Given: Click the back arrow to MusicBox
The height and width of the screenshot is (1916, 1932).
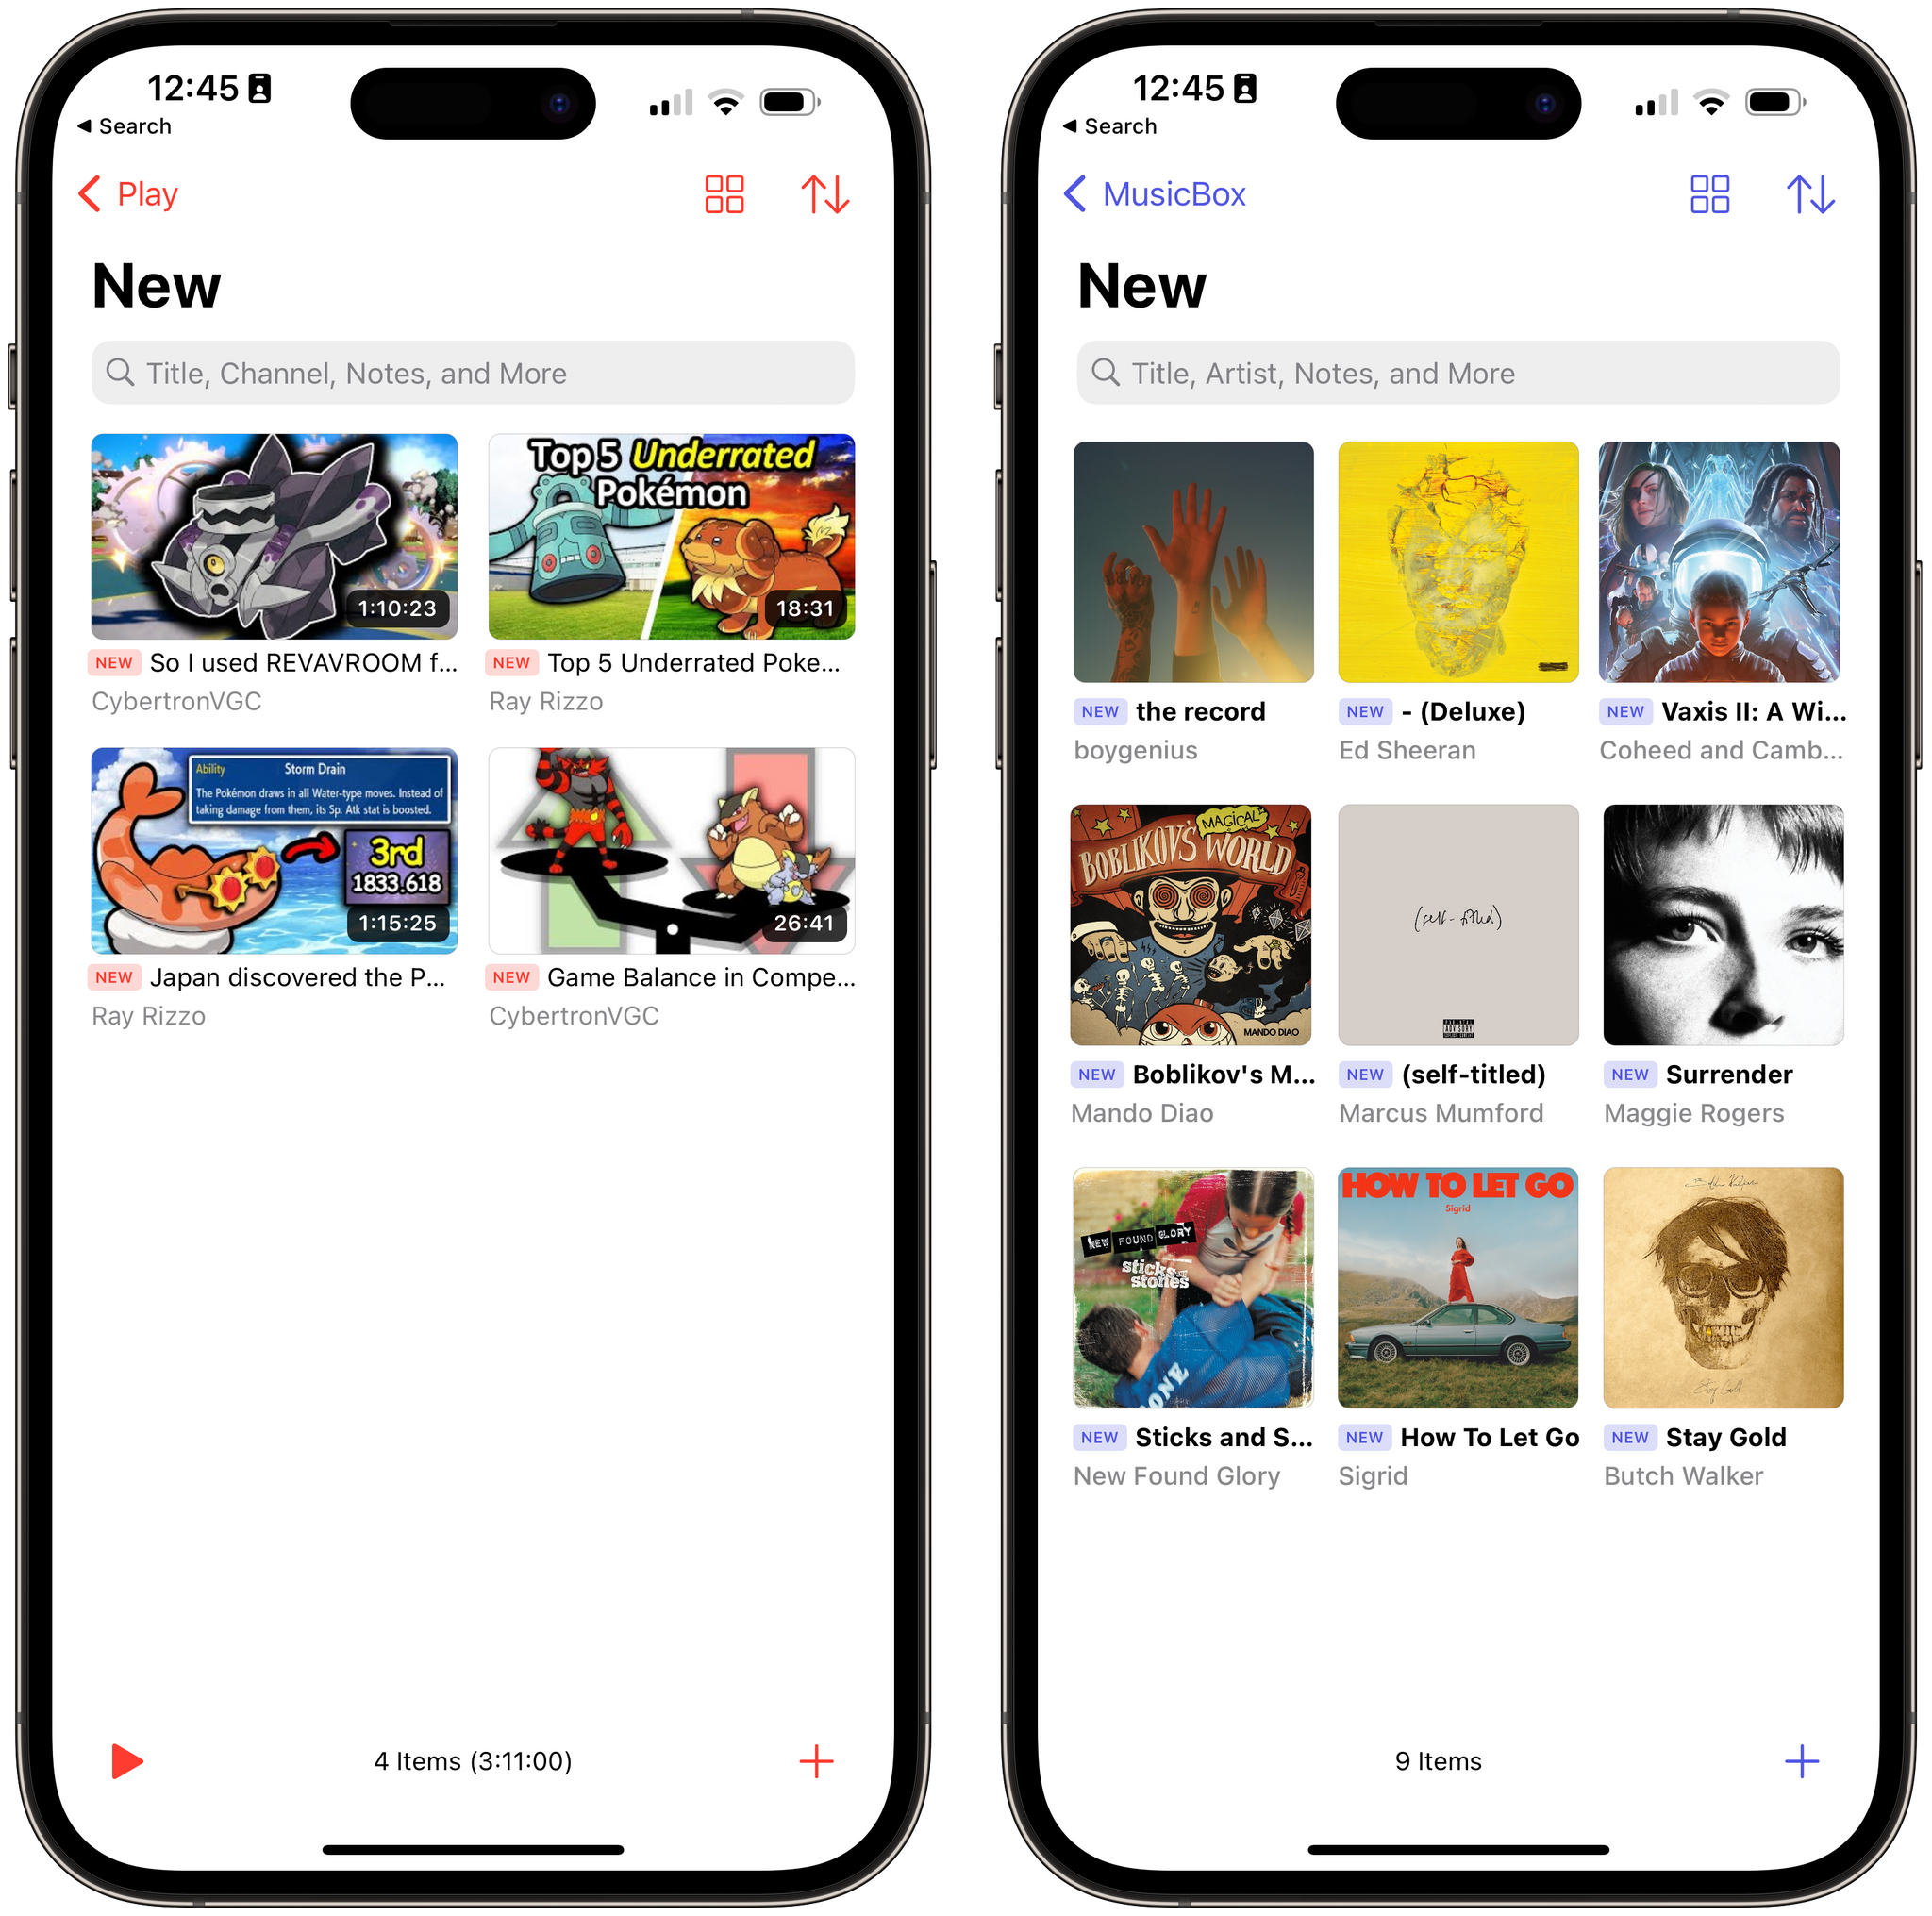Looking at the screenshot, I should pyautogui.click(x=1079, y=193).
